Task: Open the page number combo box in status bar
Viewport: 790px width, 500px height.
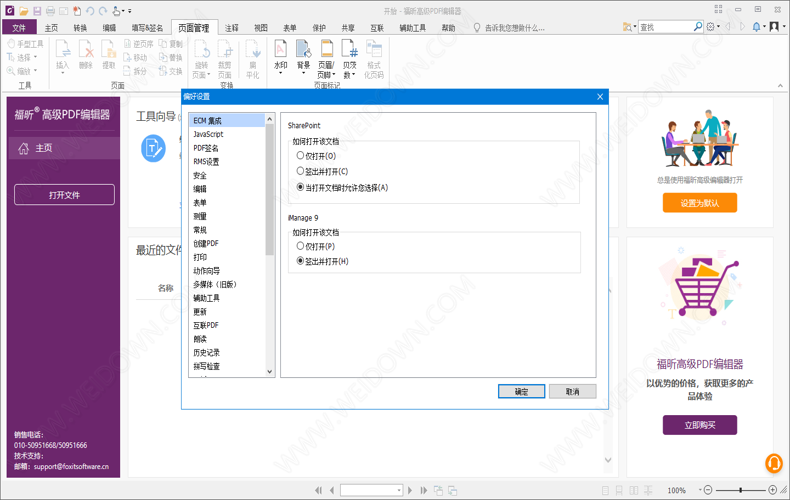Action: tap(371, 490)
